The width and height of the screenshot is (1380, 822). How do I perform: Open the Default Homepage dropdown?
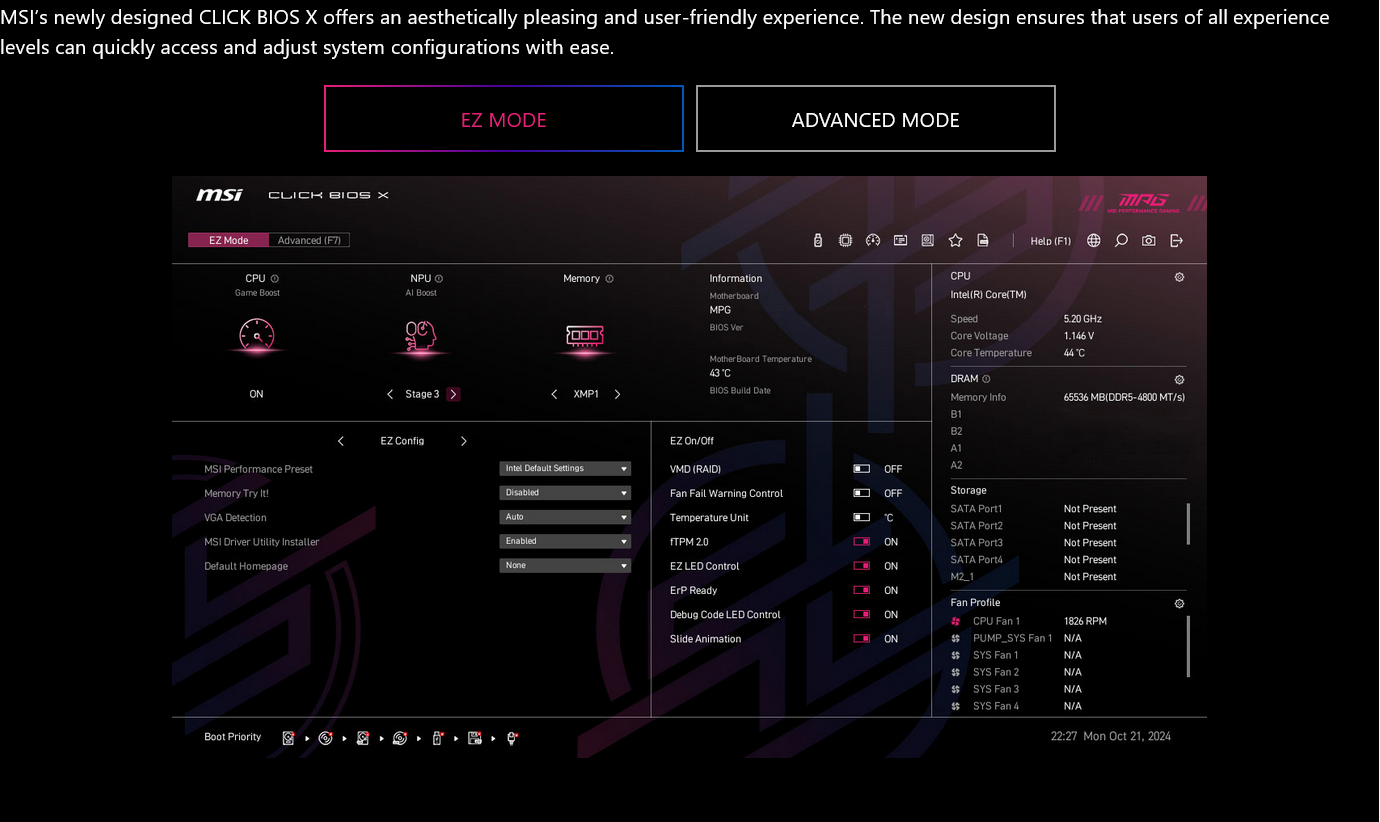[x=565, y=565]
